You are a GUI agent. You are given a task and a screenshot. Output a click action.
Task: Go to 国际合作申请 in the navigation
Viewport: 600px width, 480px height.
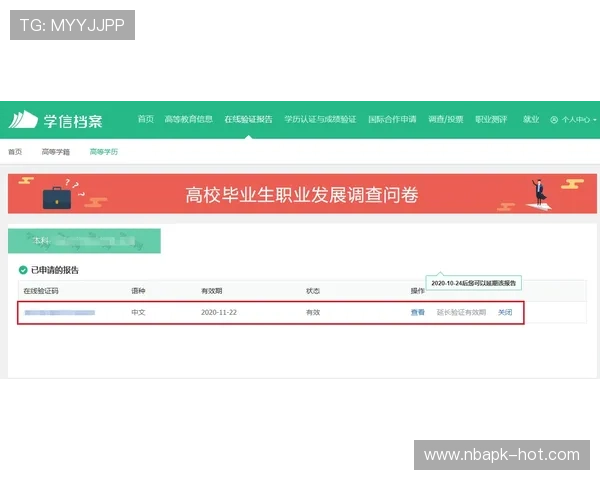point(392,119)
